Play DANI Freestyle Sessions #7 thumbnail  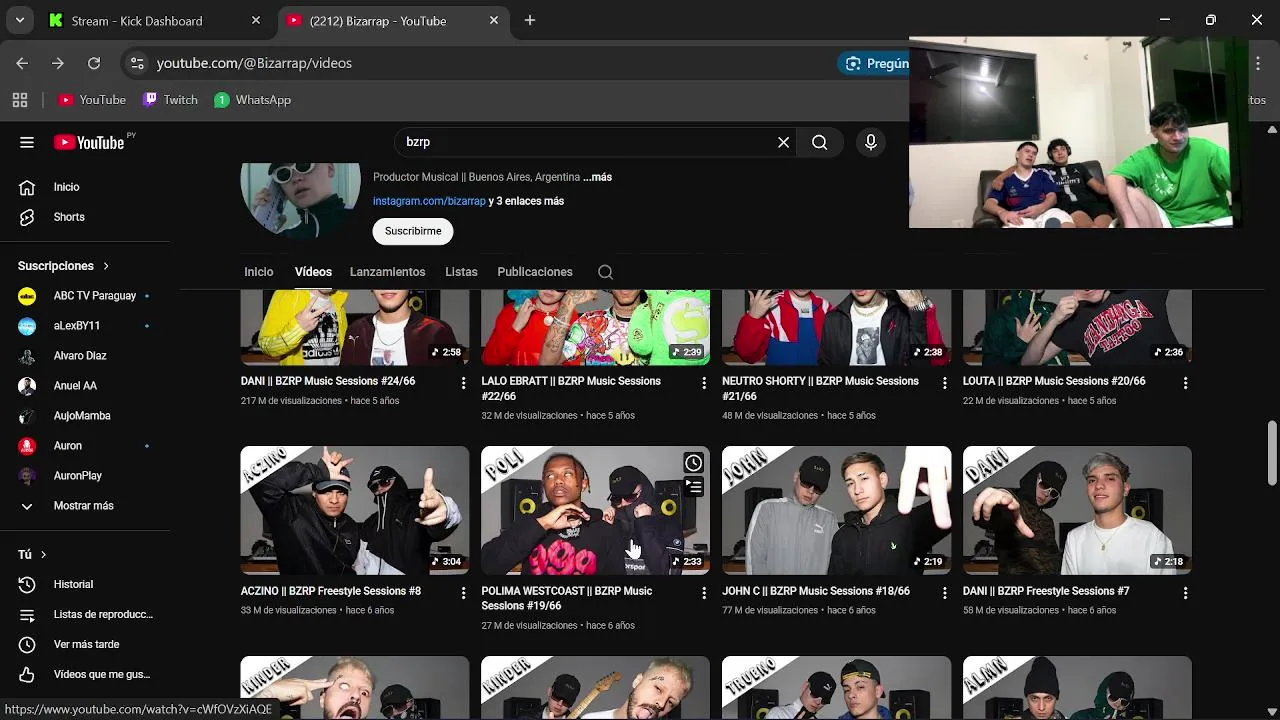pyautogui.click(x=1077, y=510)
